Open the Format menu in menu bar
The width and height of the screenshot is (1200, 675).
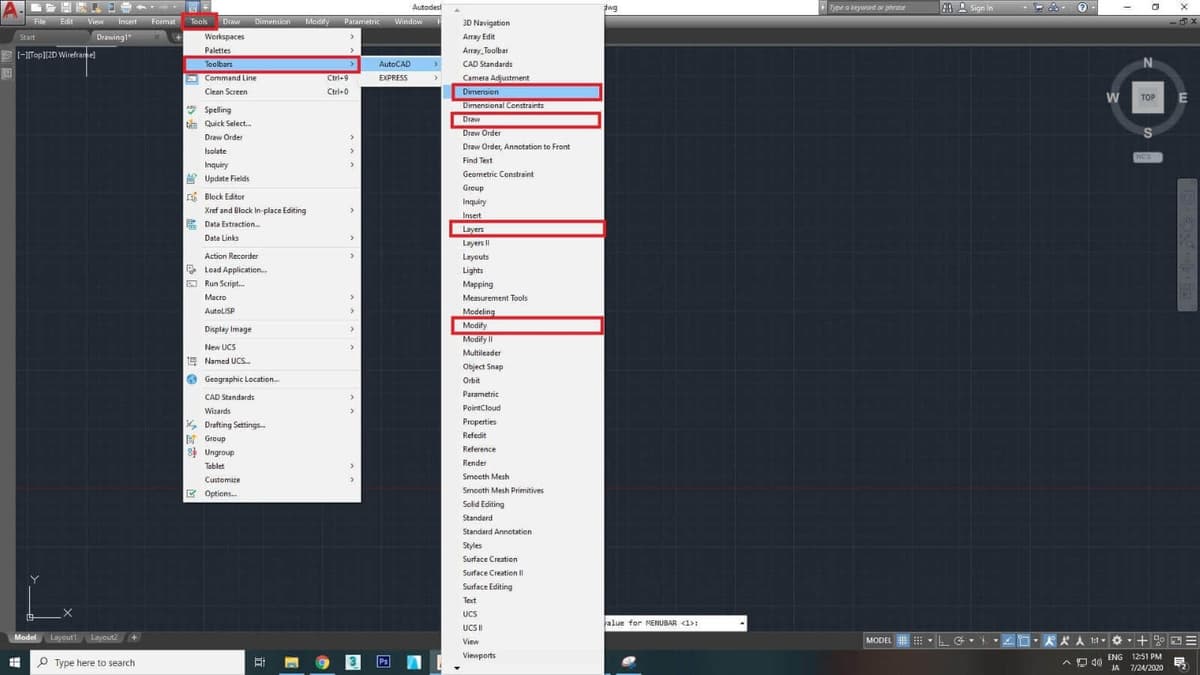click(x=163, y=21)
